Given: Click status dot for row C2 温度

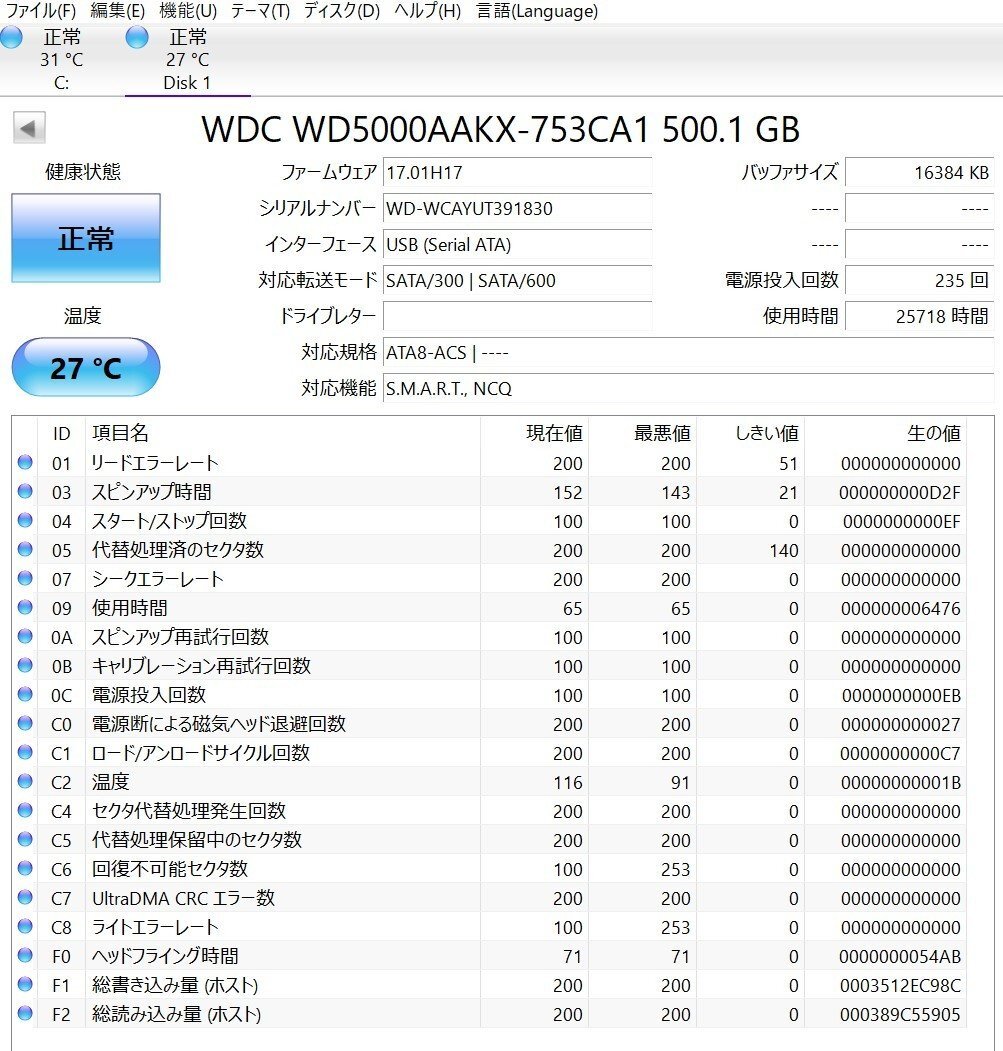Looking at the screenshot, I should (25, 781).
